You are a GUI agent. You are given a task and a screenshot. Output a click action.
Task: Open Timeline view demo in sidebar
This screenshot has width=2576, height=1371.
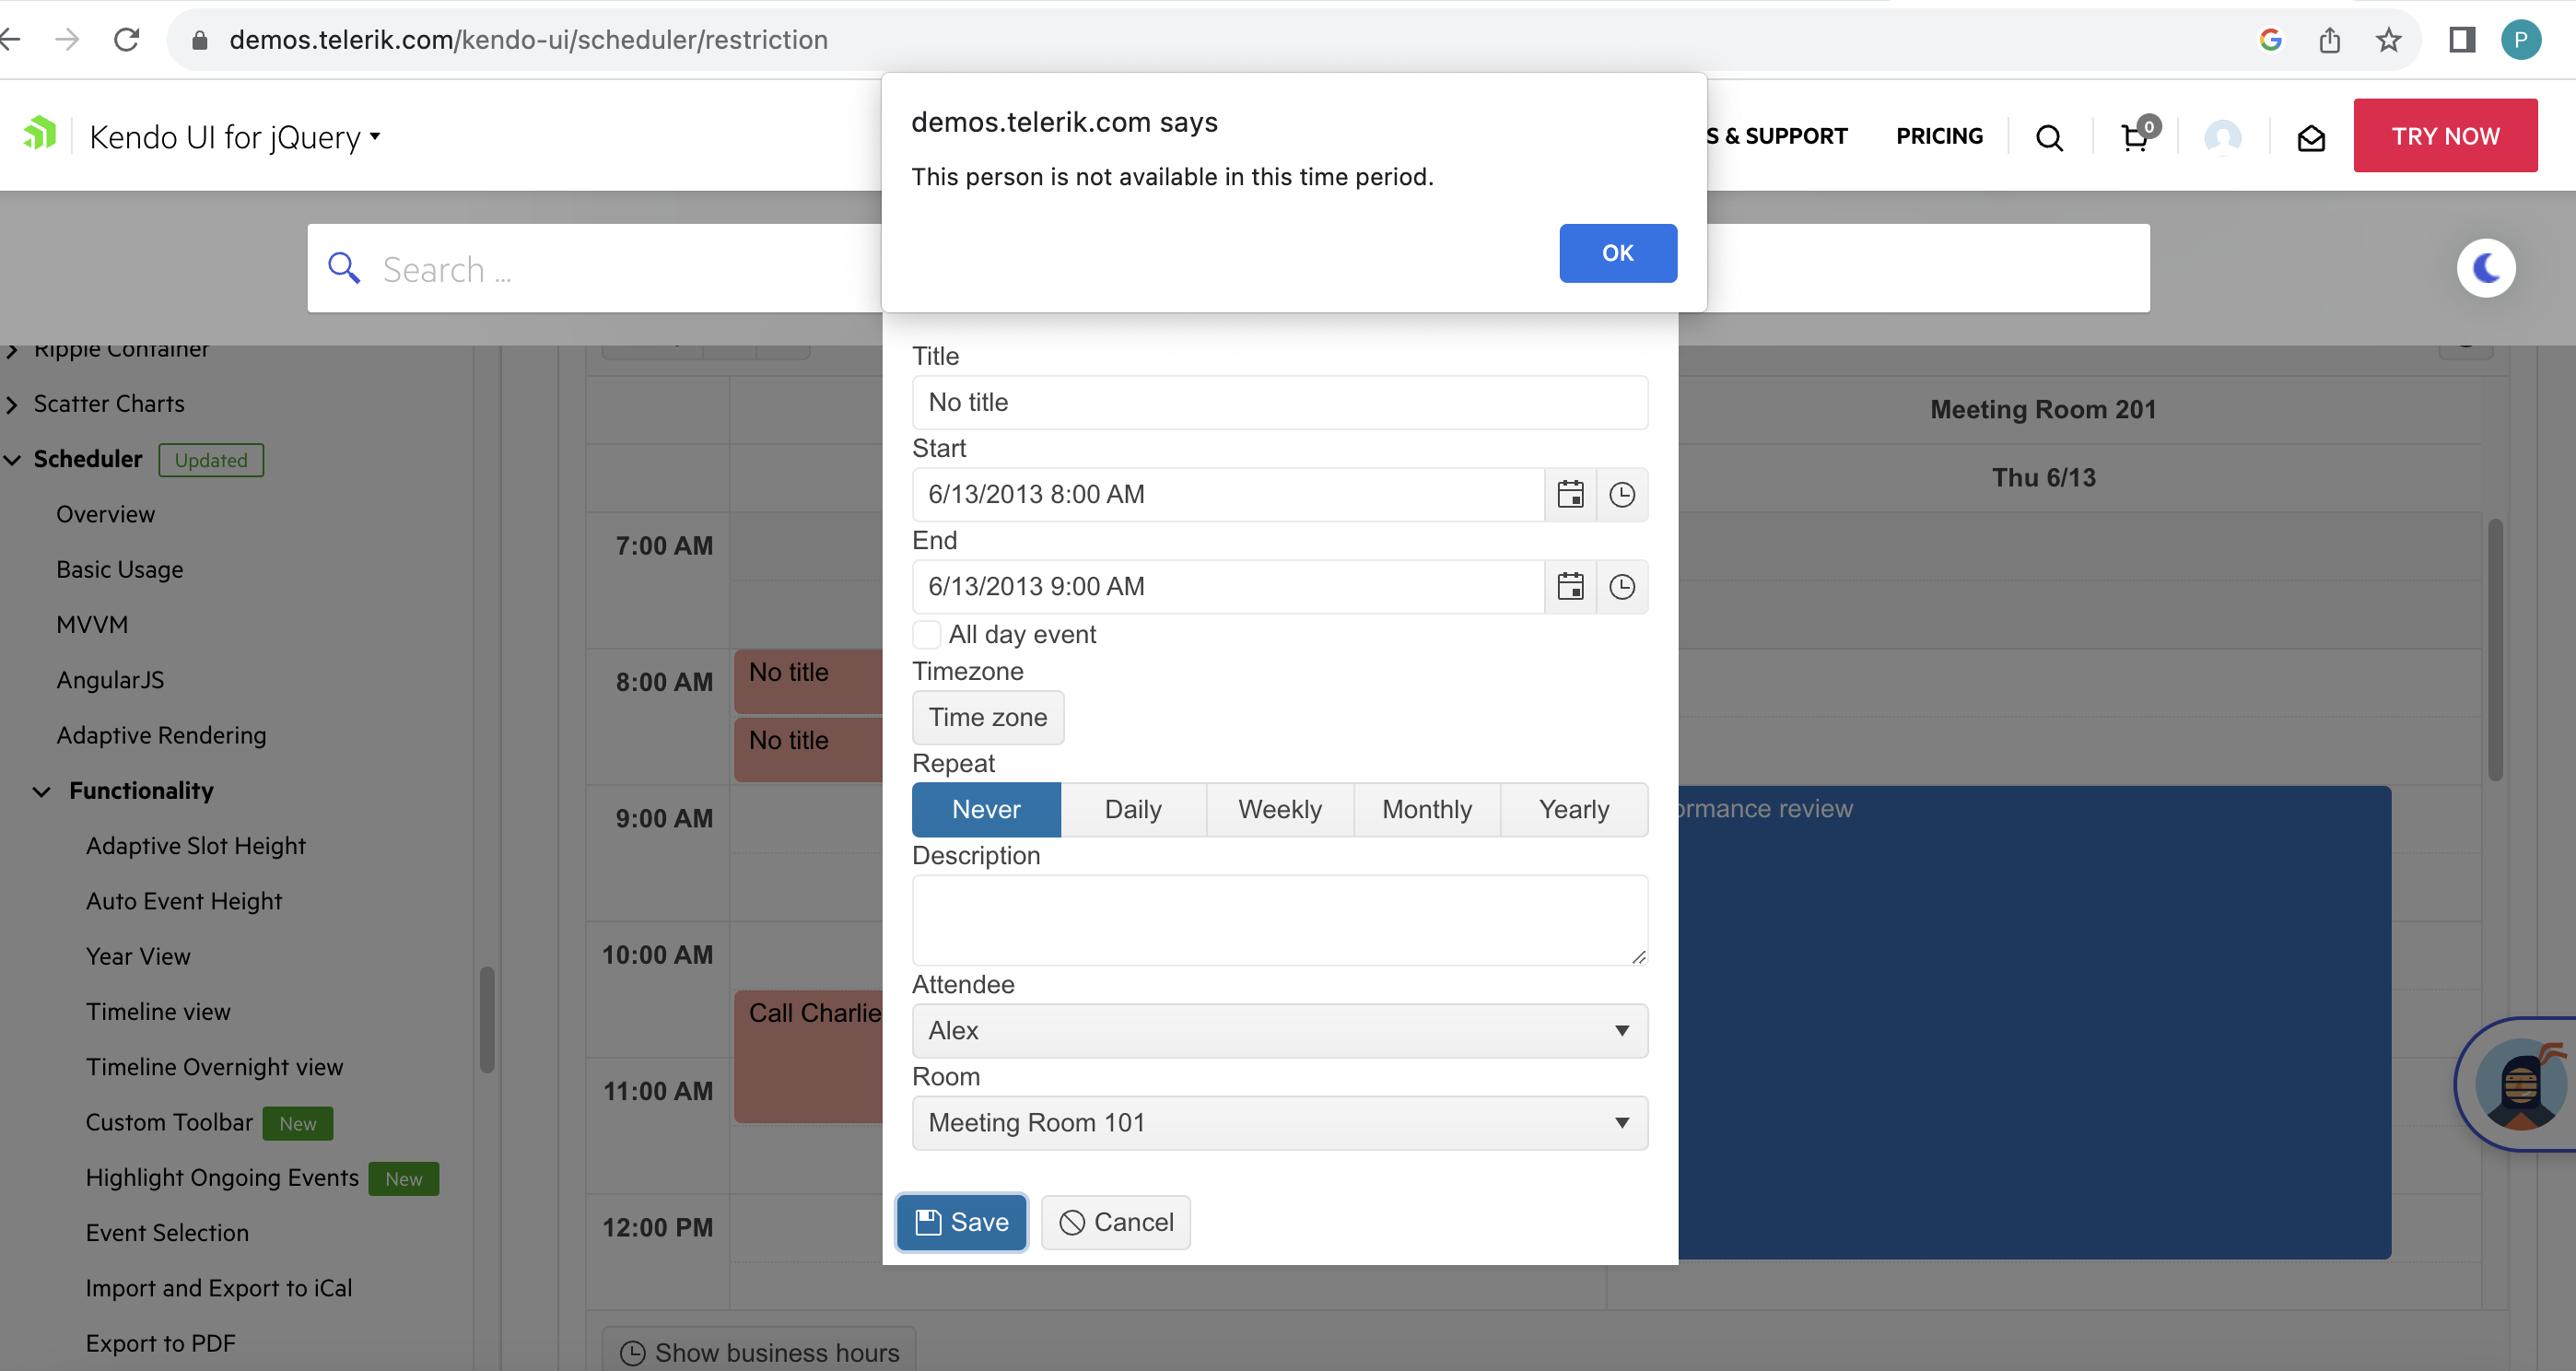pos(158,1011)
